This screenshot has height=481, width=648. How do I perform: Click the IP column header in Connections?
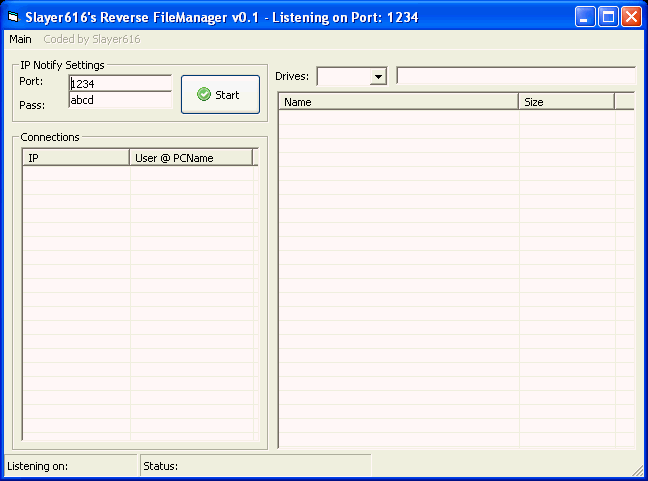tap(76, 158)
